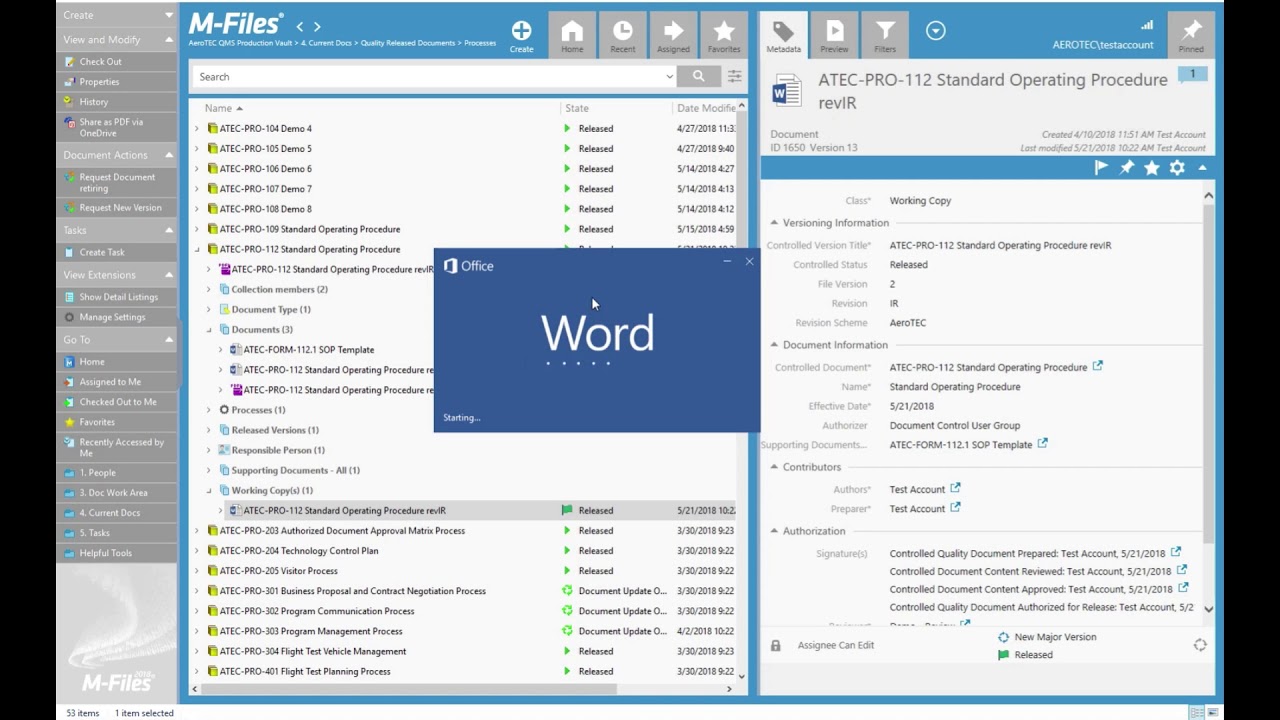Open 4. Current Docs in sidebar
The image size is (1280, 720).
[109, 512]
